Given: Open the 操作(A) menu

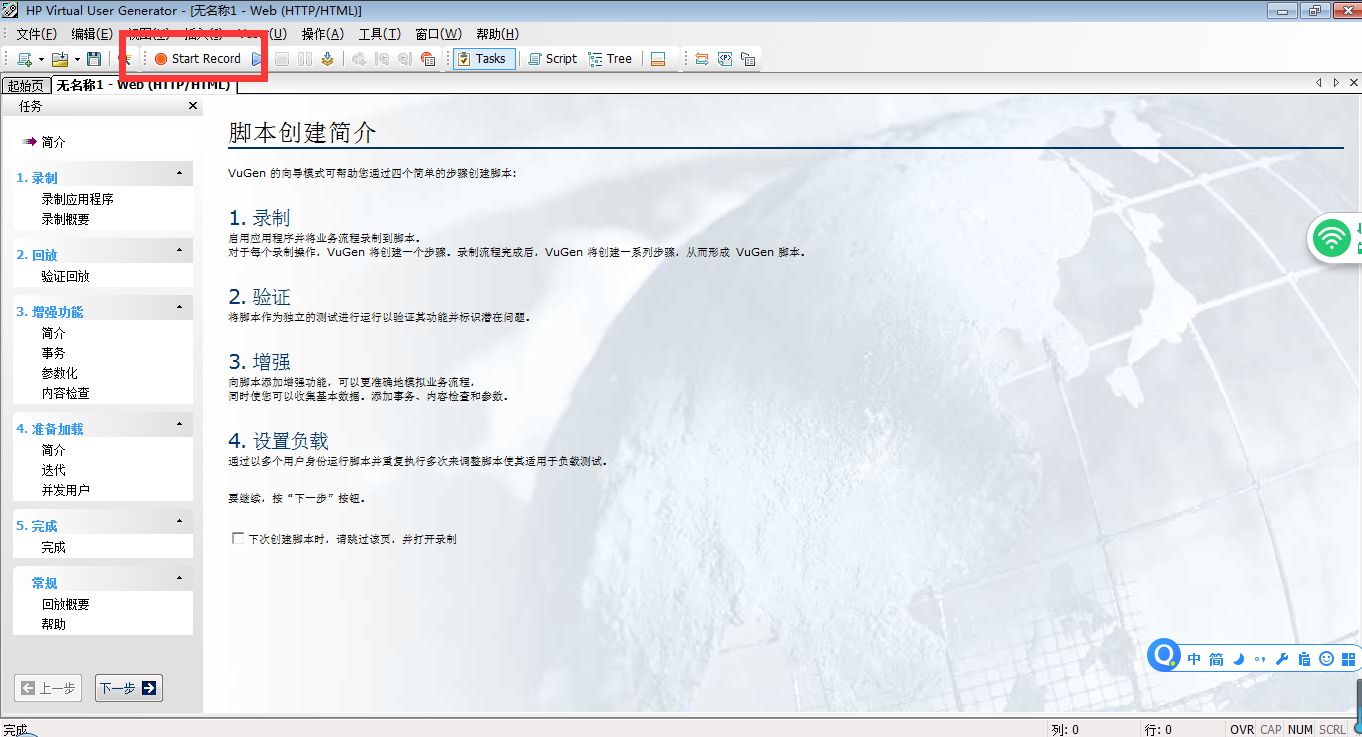Looking at the screenshot, I should coord(323,34).
